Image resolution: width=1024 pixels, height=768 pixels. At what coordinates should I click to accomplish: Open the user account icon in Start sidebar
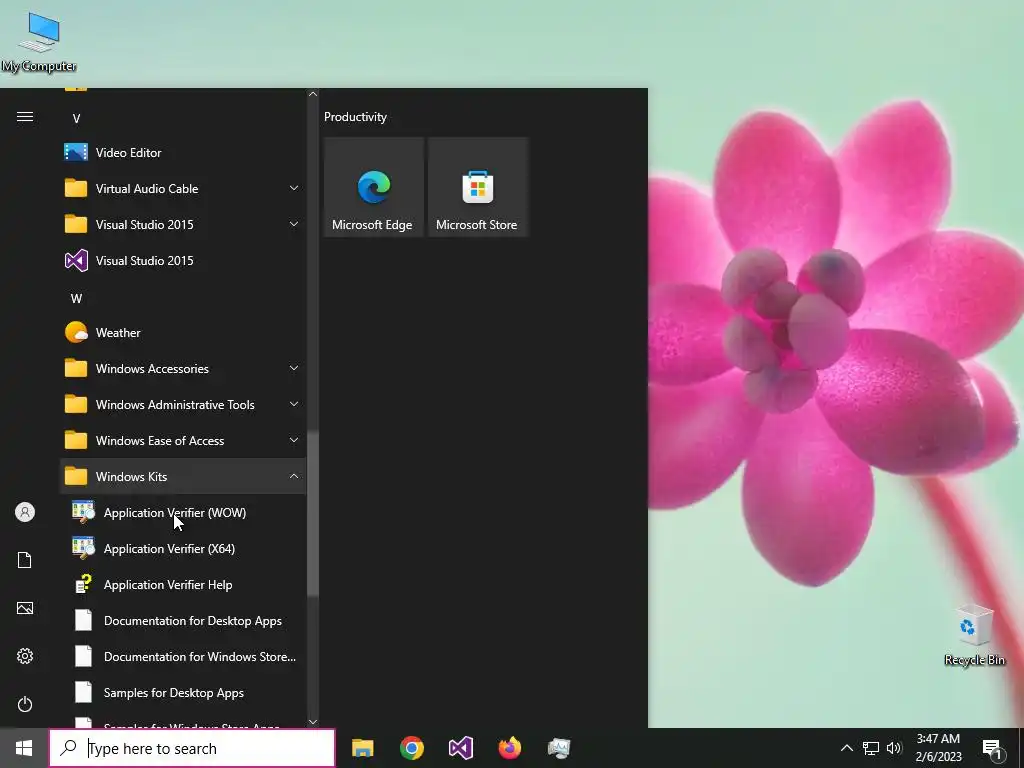(25, 512)
